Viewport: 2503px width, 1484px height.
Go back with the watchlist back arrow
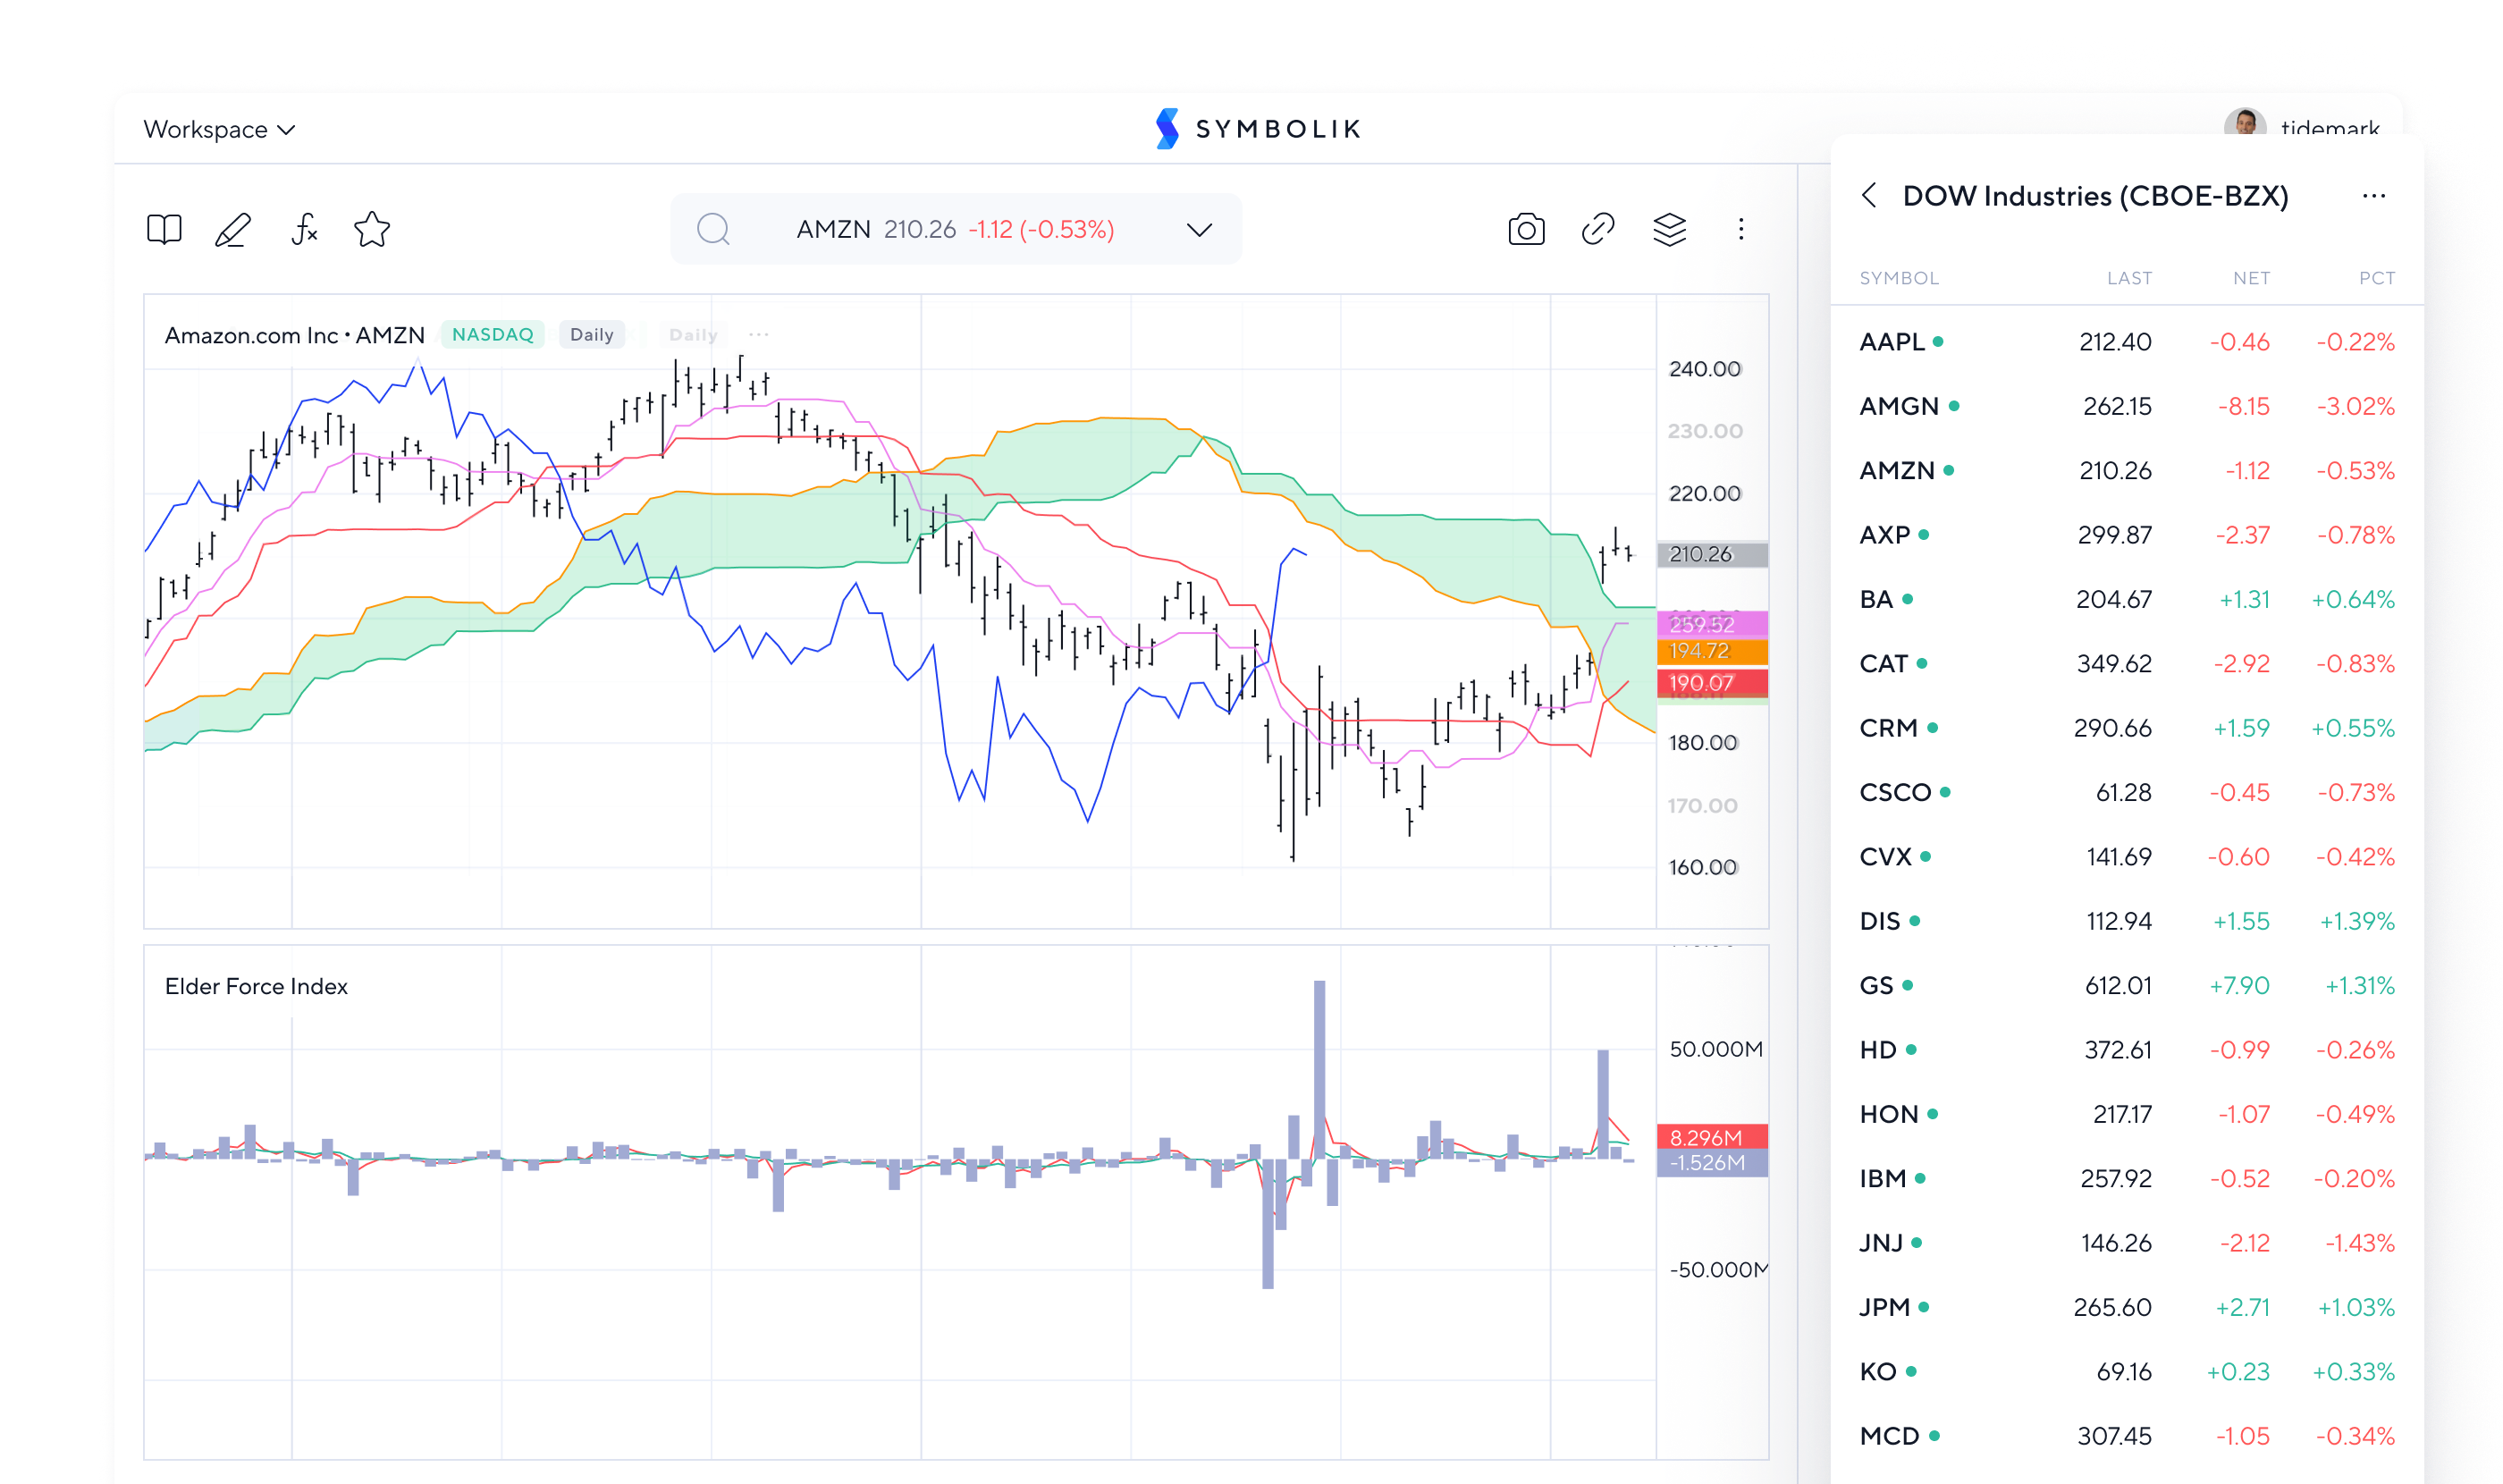point(1869,195)
